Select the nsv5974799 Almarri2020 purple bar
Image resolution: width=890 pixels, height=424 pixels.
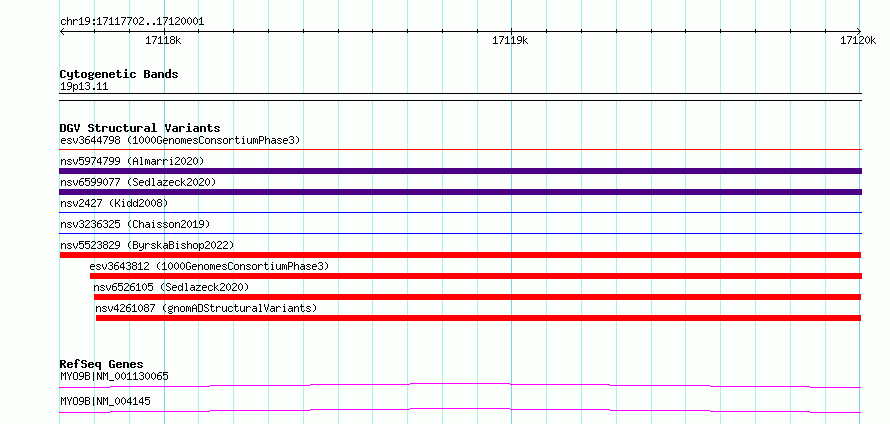click(x=460, y=171)
